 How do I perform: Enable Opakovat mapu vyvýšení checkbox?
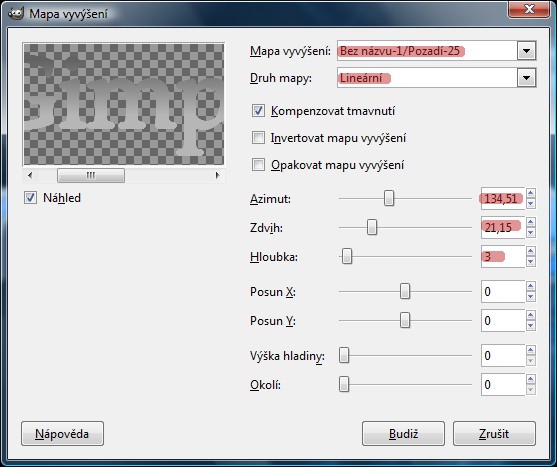(x=258, y=165)
